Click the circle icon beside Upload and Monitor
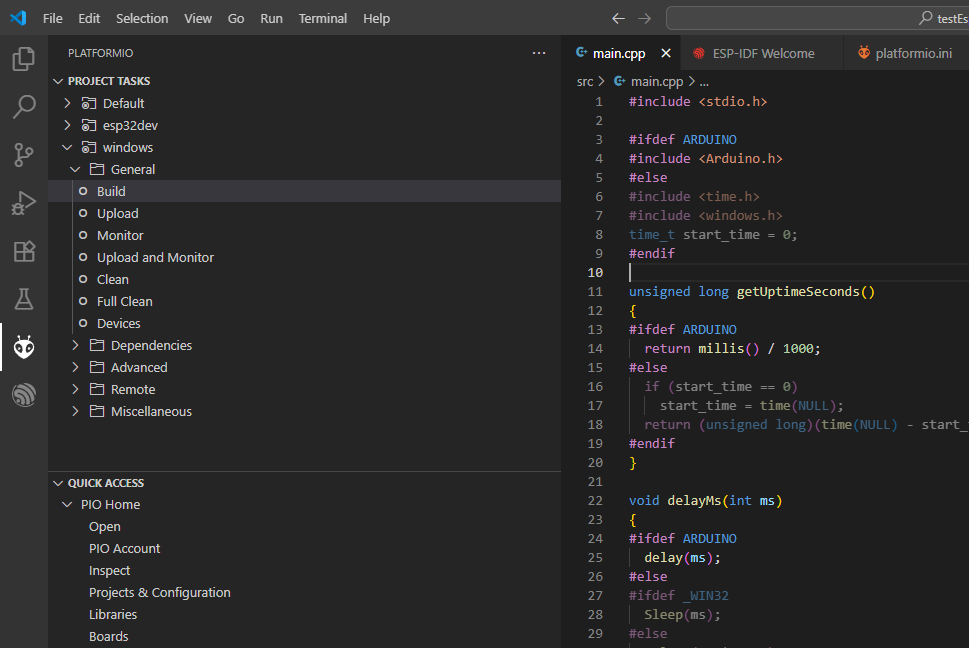 (x=83, y=258)
